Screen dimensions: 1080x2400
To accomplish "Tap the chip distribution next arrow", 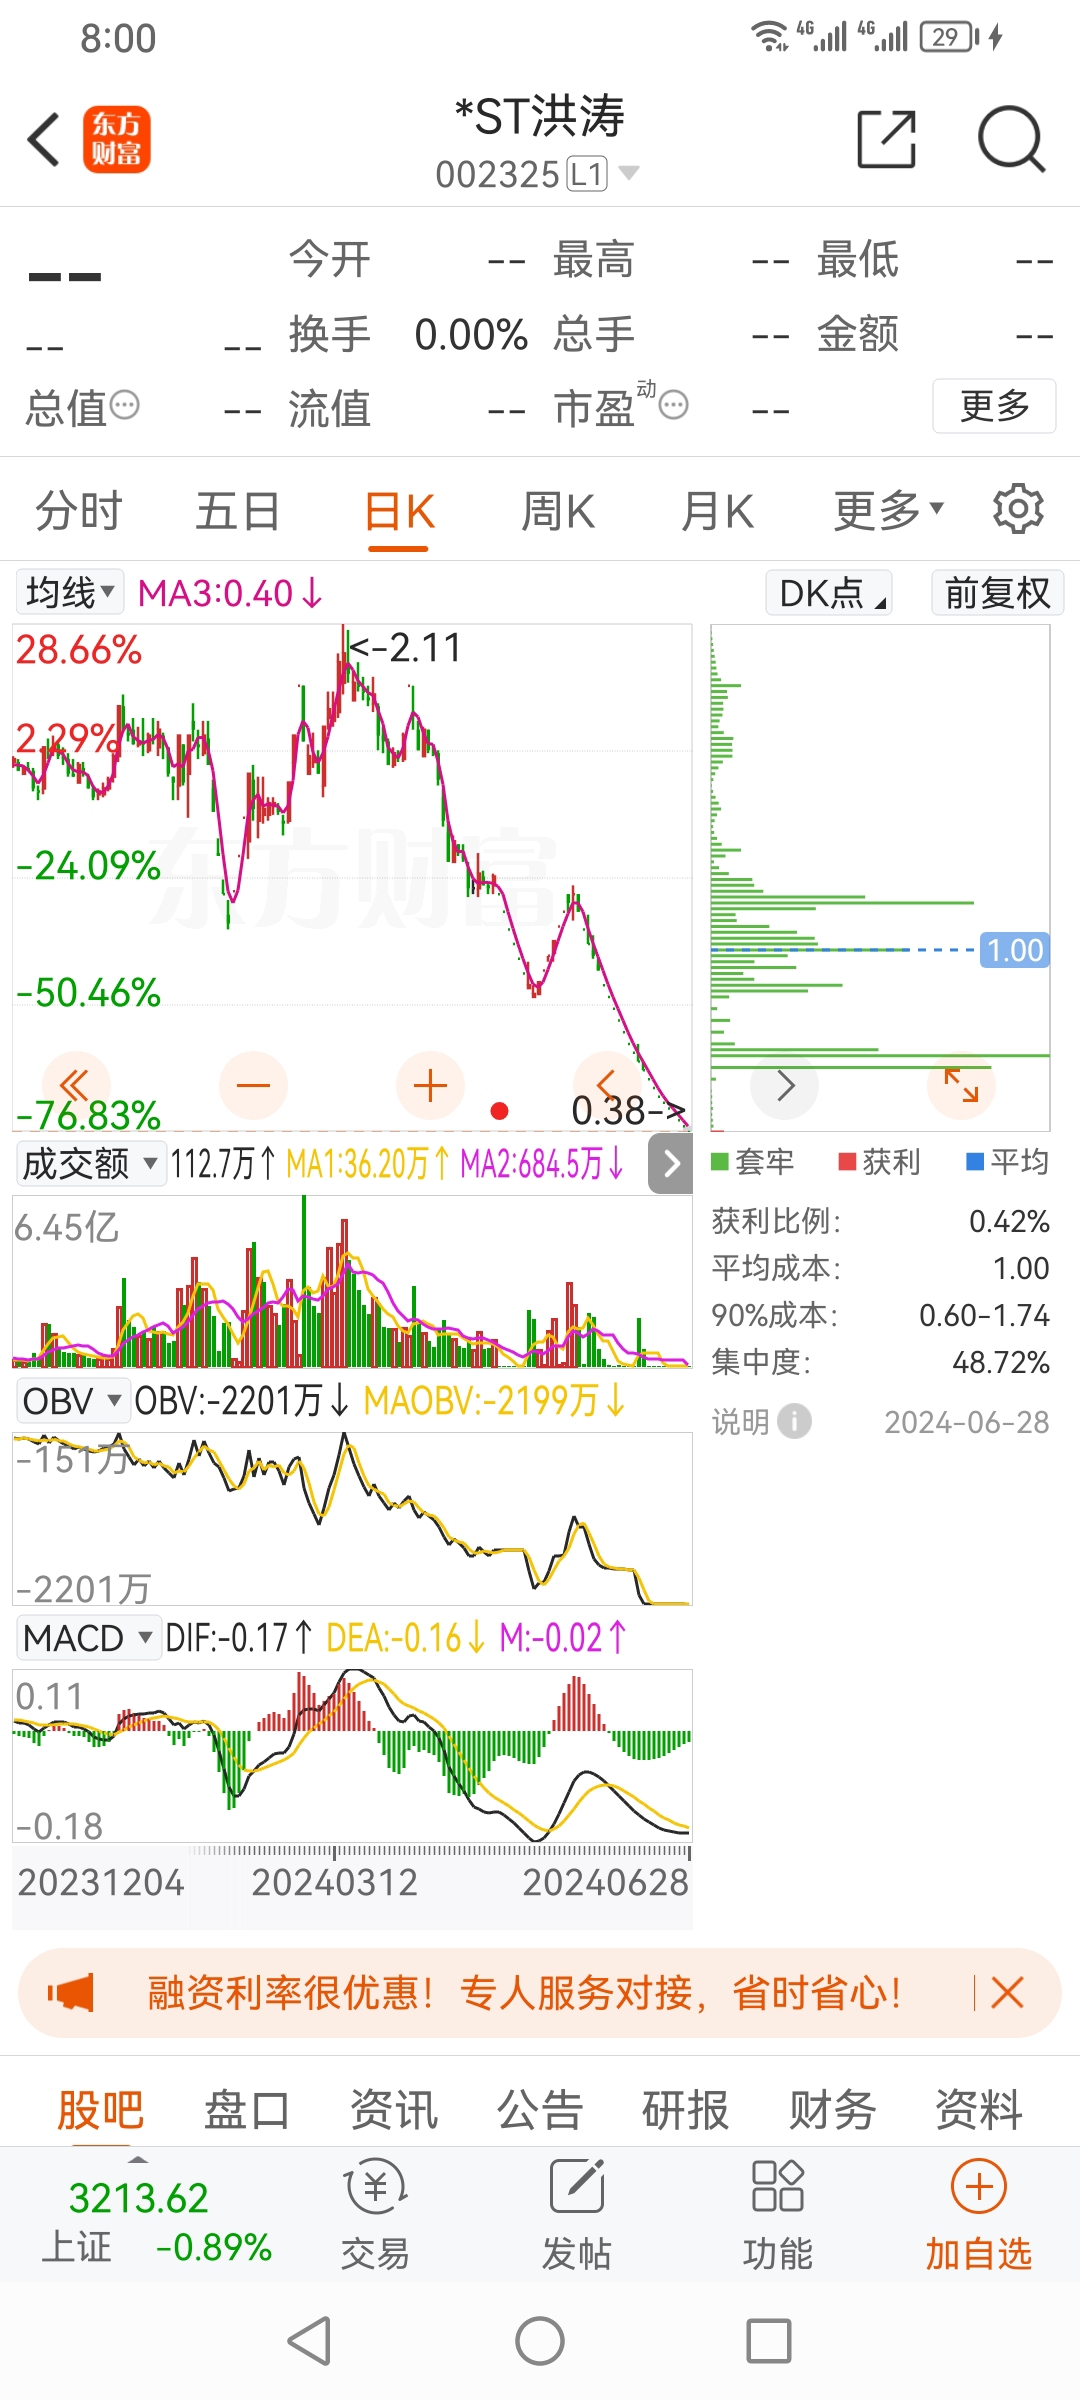I will point(785,1085).
